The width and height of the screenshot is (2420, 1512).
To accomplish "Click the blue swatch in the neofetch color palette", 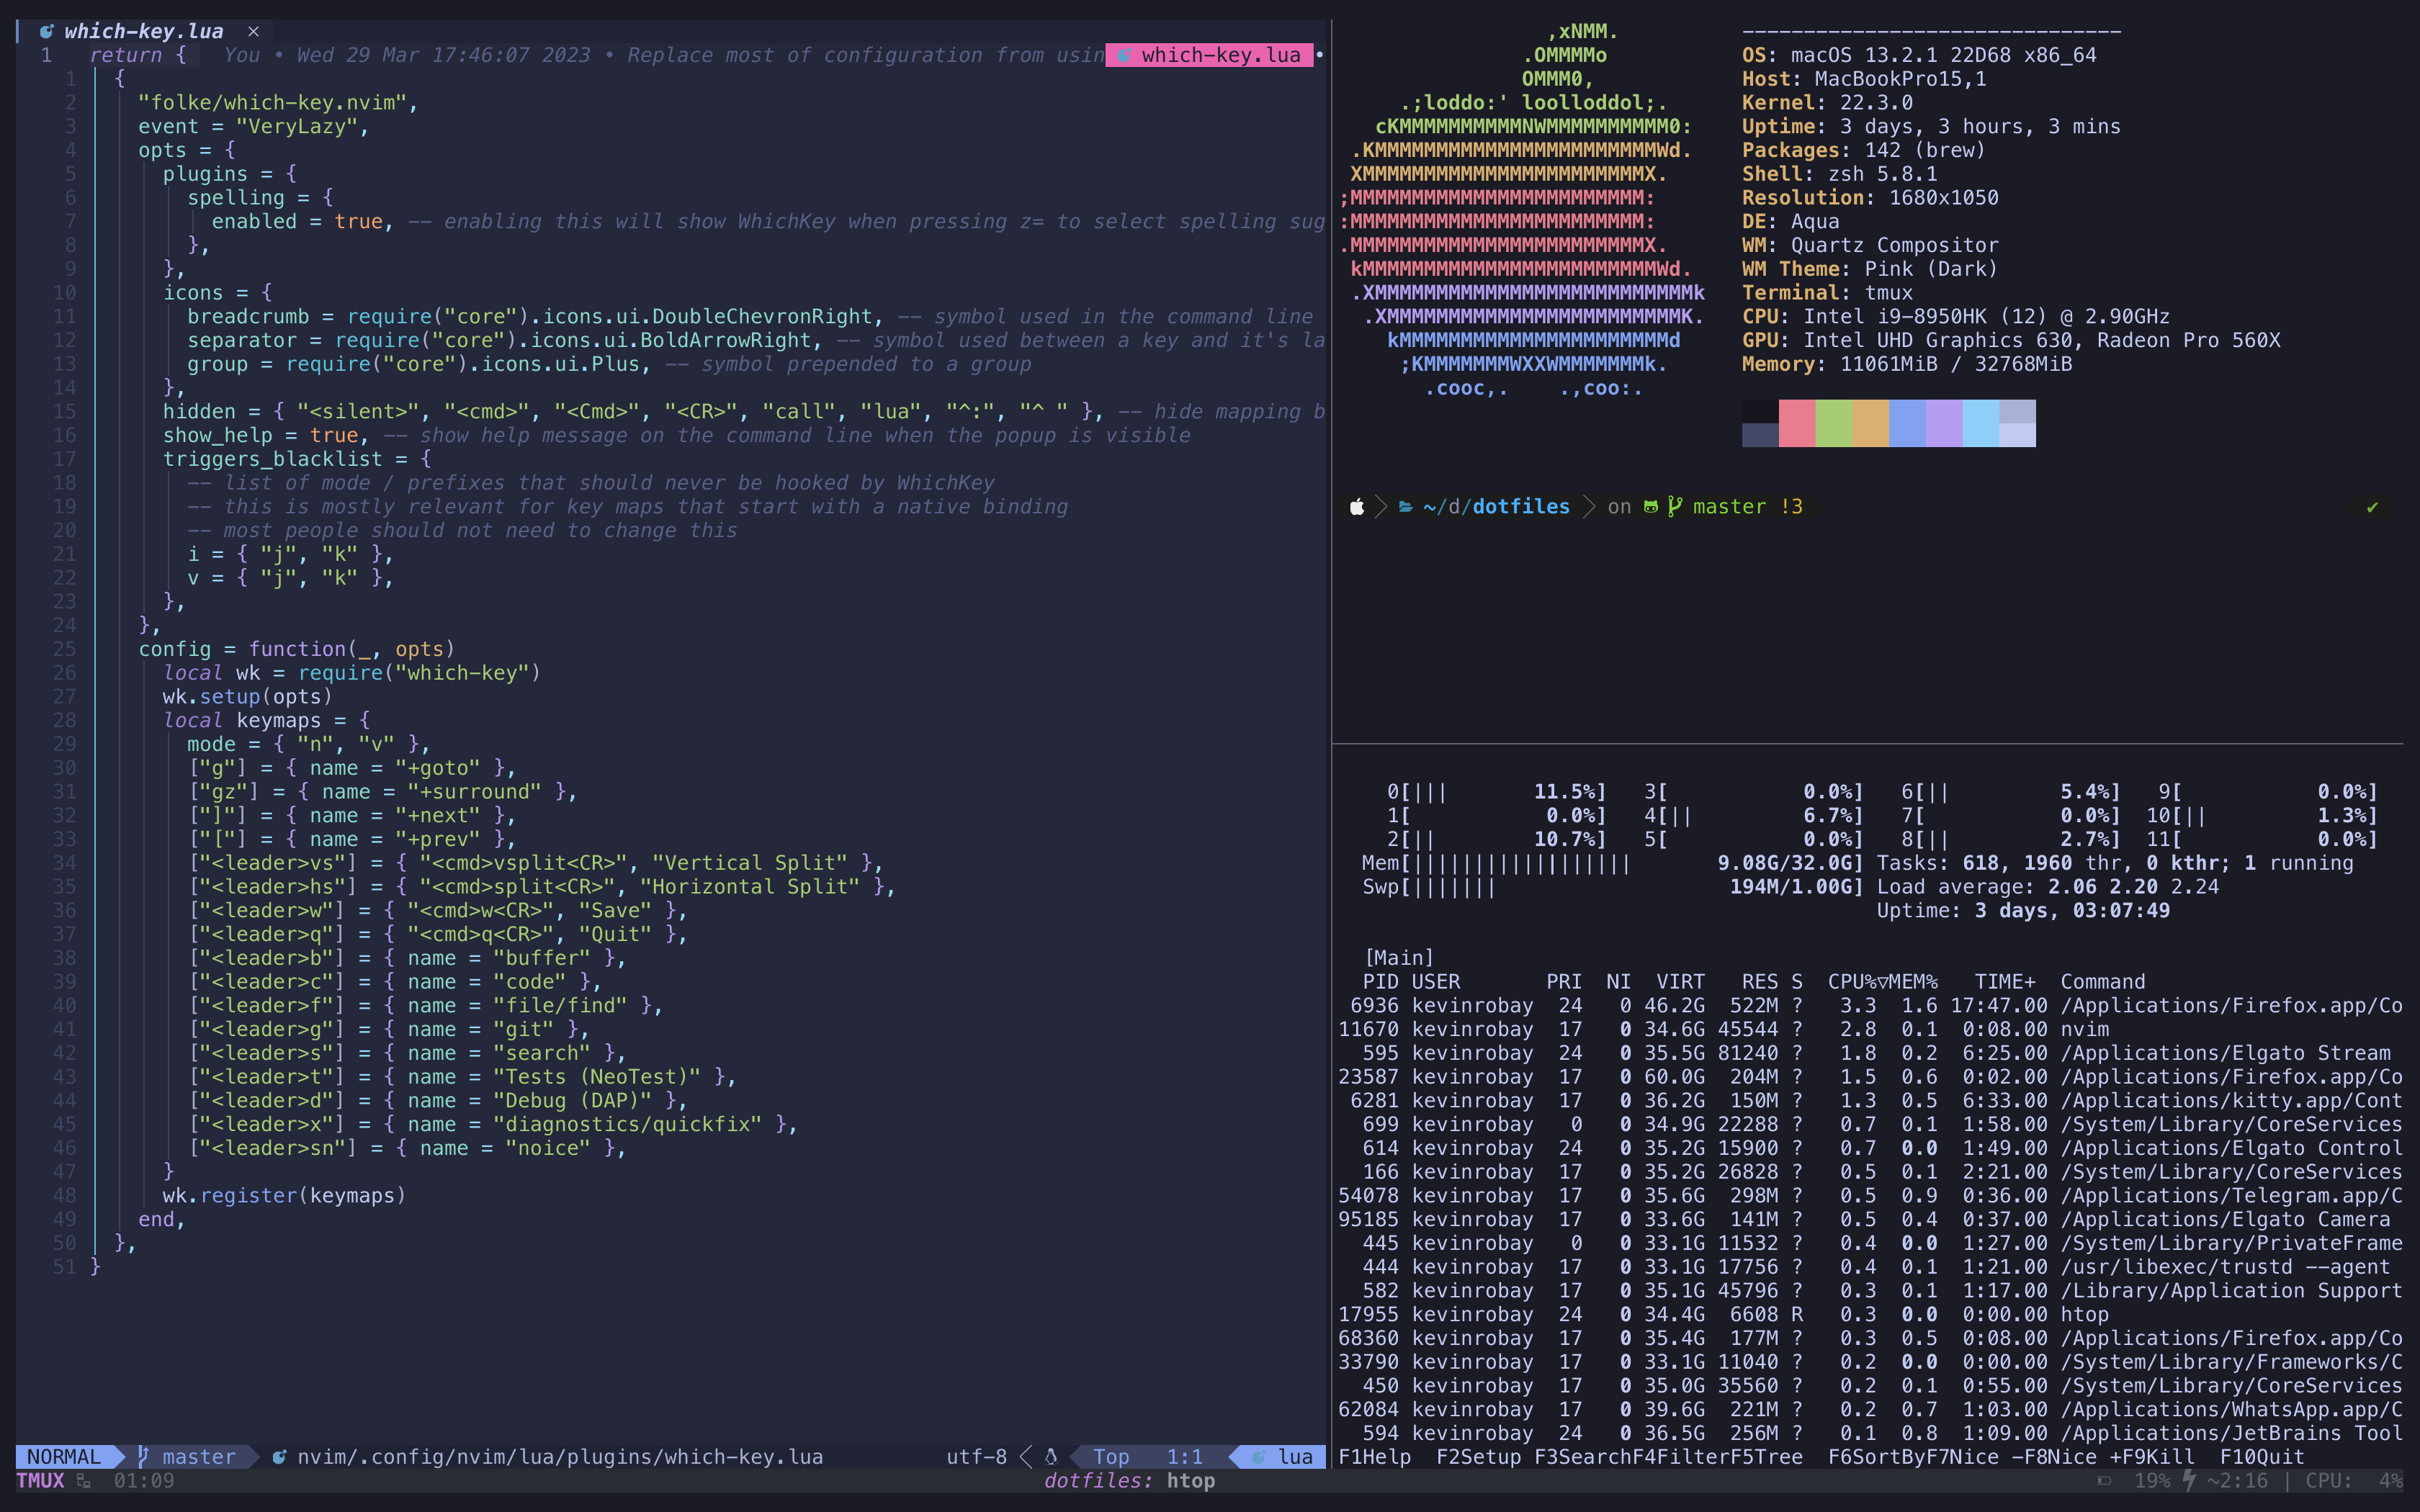I will click(1907, 423).
